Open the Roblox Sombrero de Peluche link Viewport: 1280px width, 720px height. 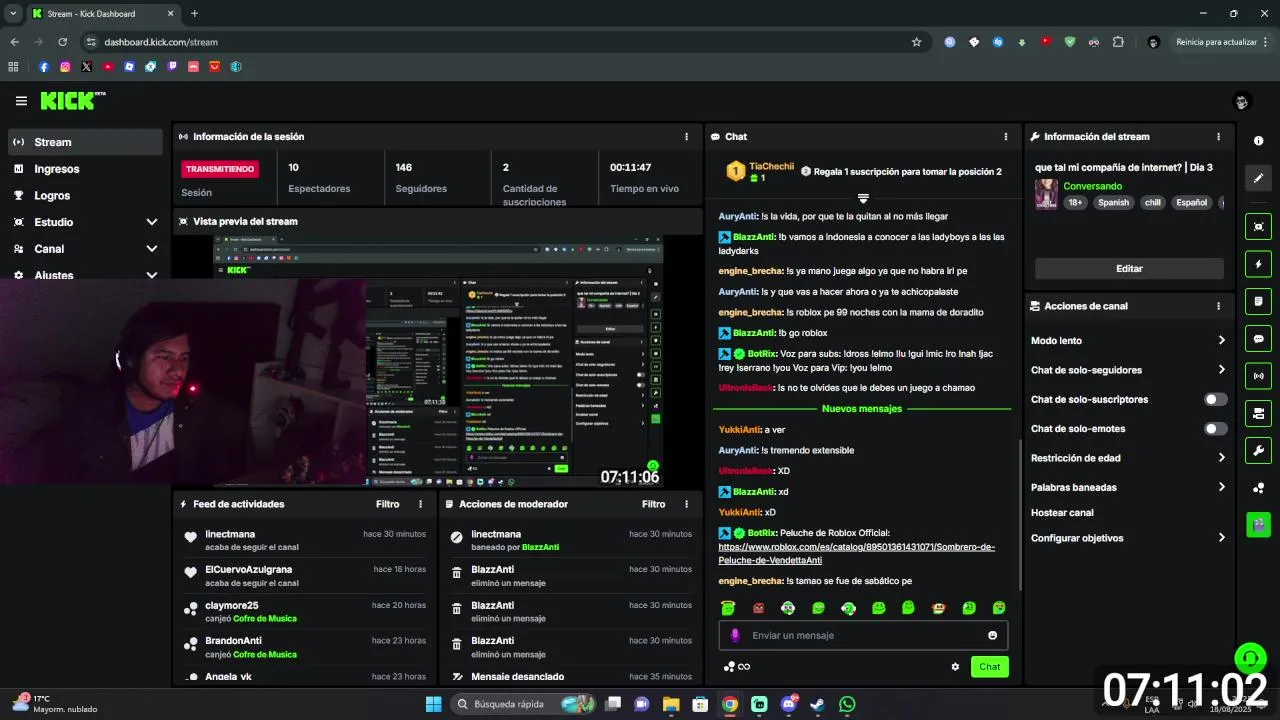tap(856, 554)
